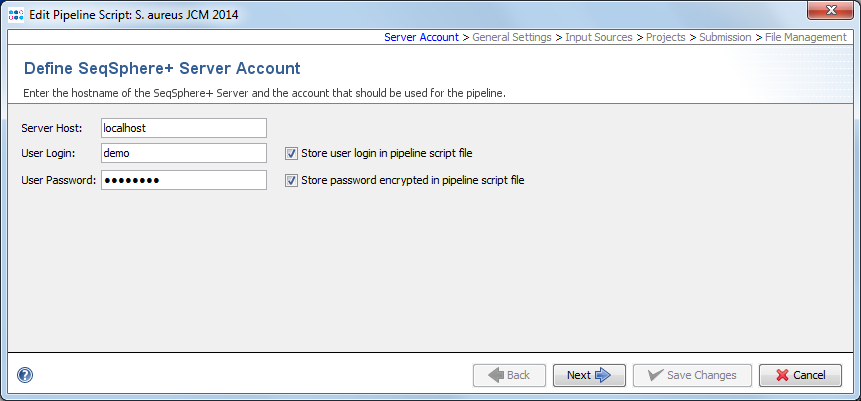The height and width of the screenshot is (401, 861).
Task: Cancel editing the pipeline script
Action: click(x=800, y=375)
